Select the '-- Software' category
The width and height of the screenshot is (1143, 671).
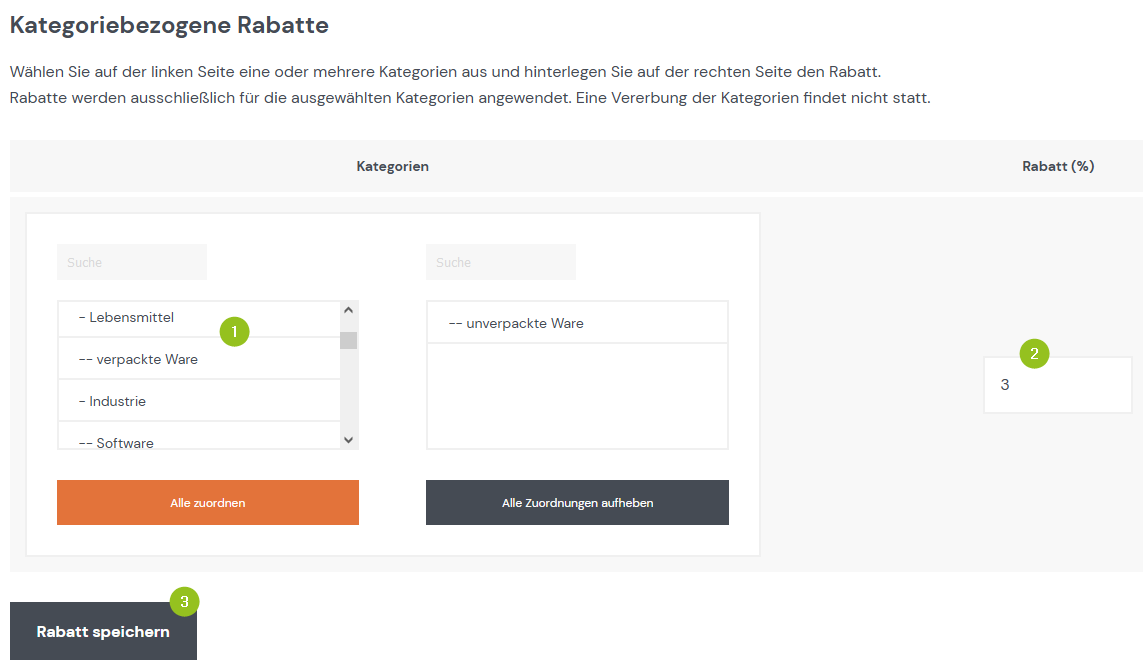pyautogui.click(x=199, y=437)
